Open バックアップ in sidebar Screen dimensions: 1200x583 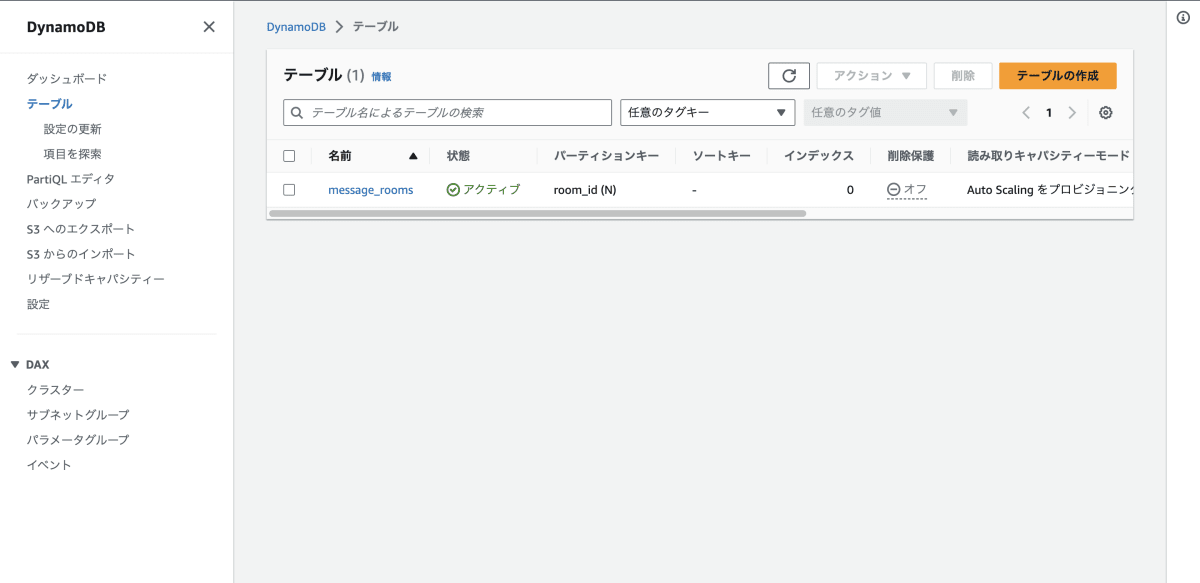62,204
